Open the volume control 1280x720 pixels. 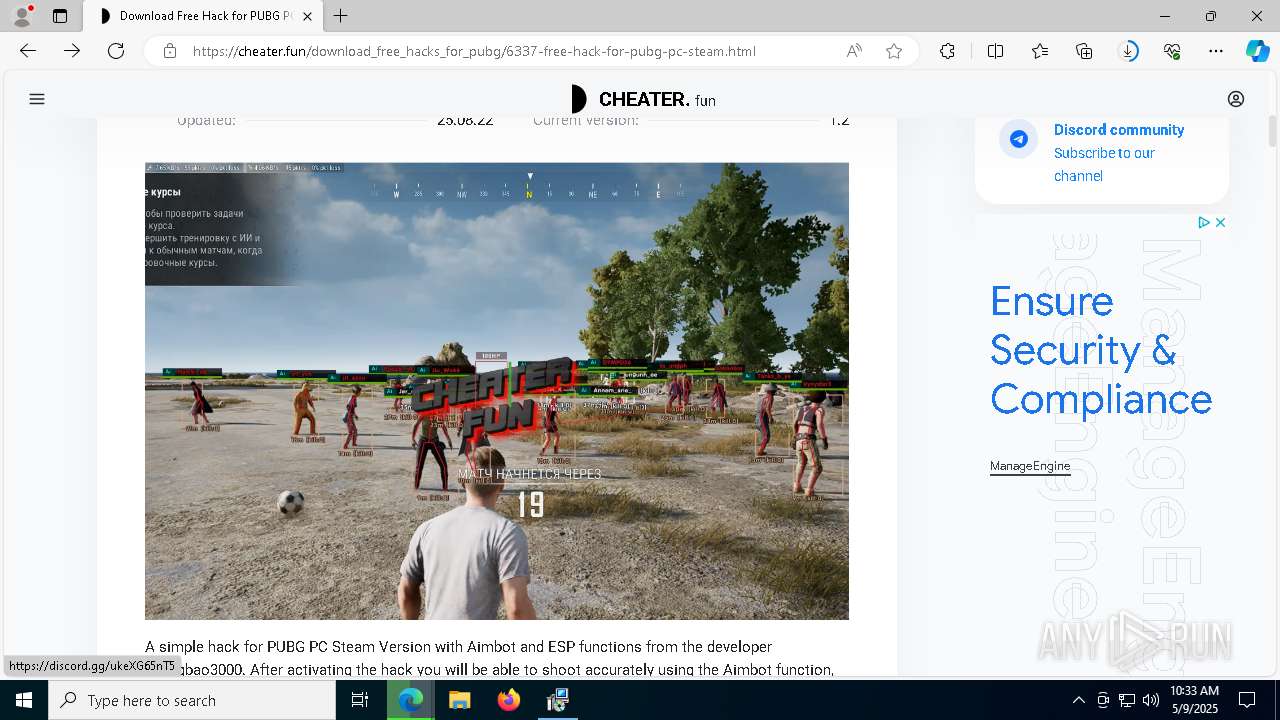tap(1151, 700)
